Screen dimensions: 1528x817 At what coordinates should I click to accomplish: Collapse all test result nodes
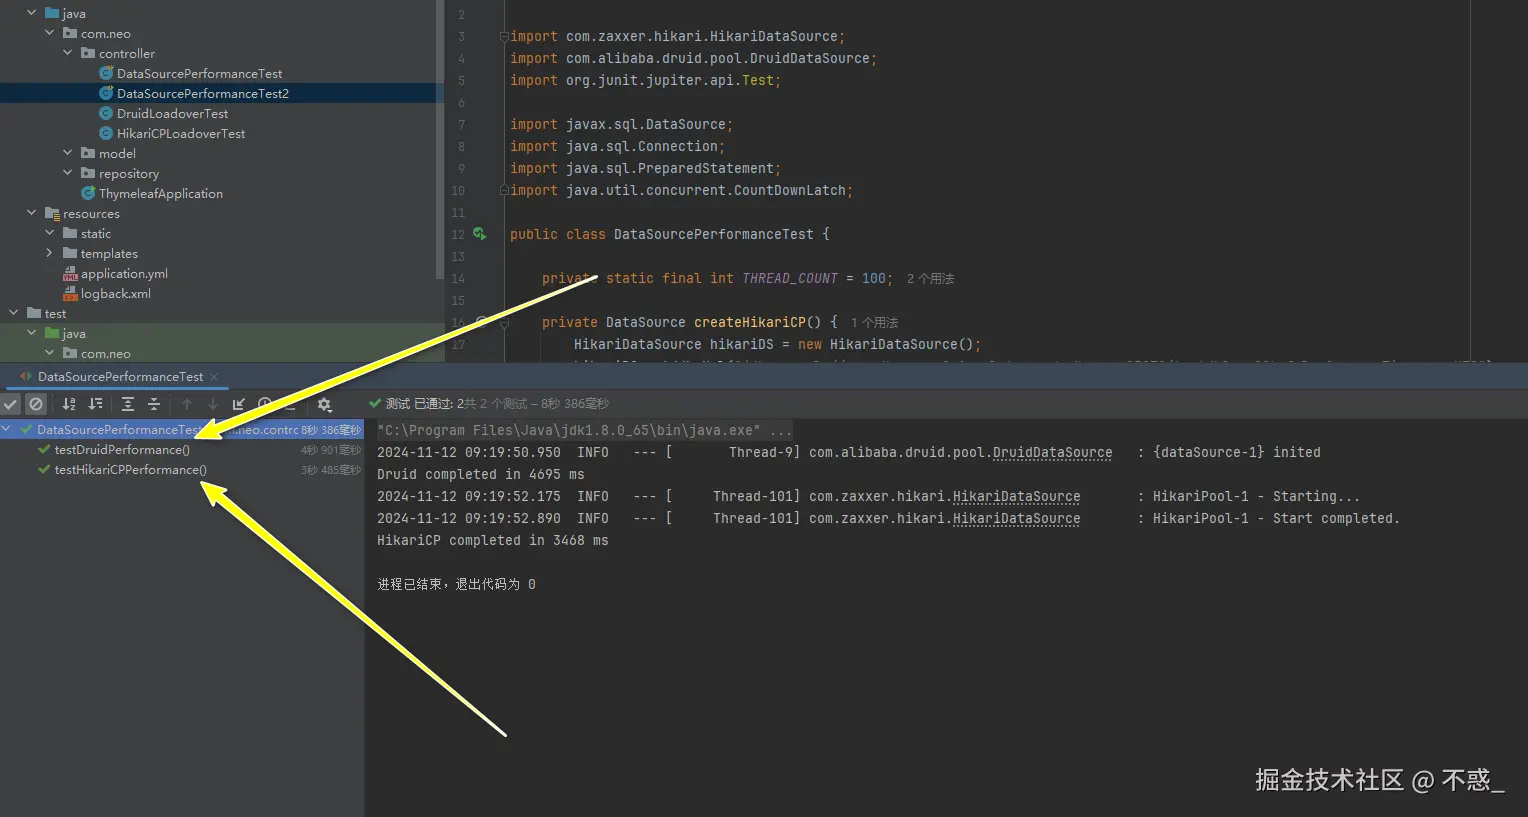[x=154, y=404]
